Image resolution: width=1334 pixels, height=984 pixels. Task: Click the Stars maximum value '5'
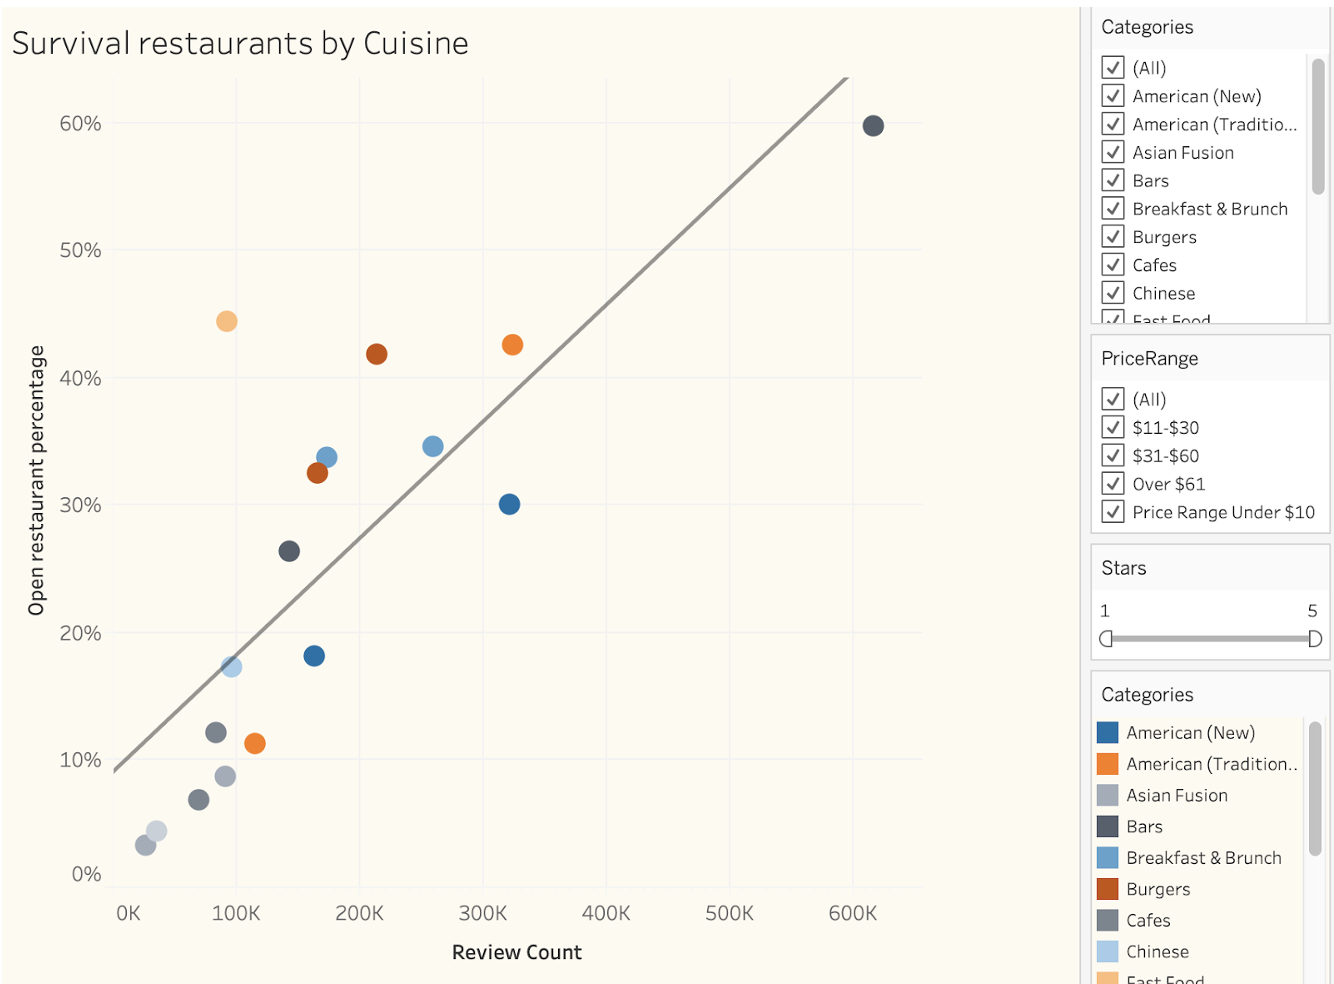coord(1313,611)
